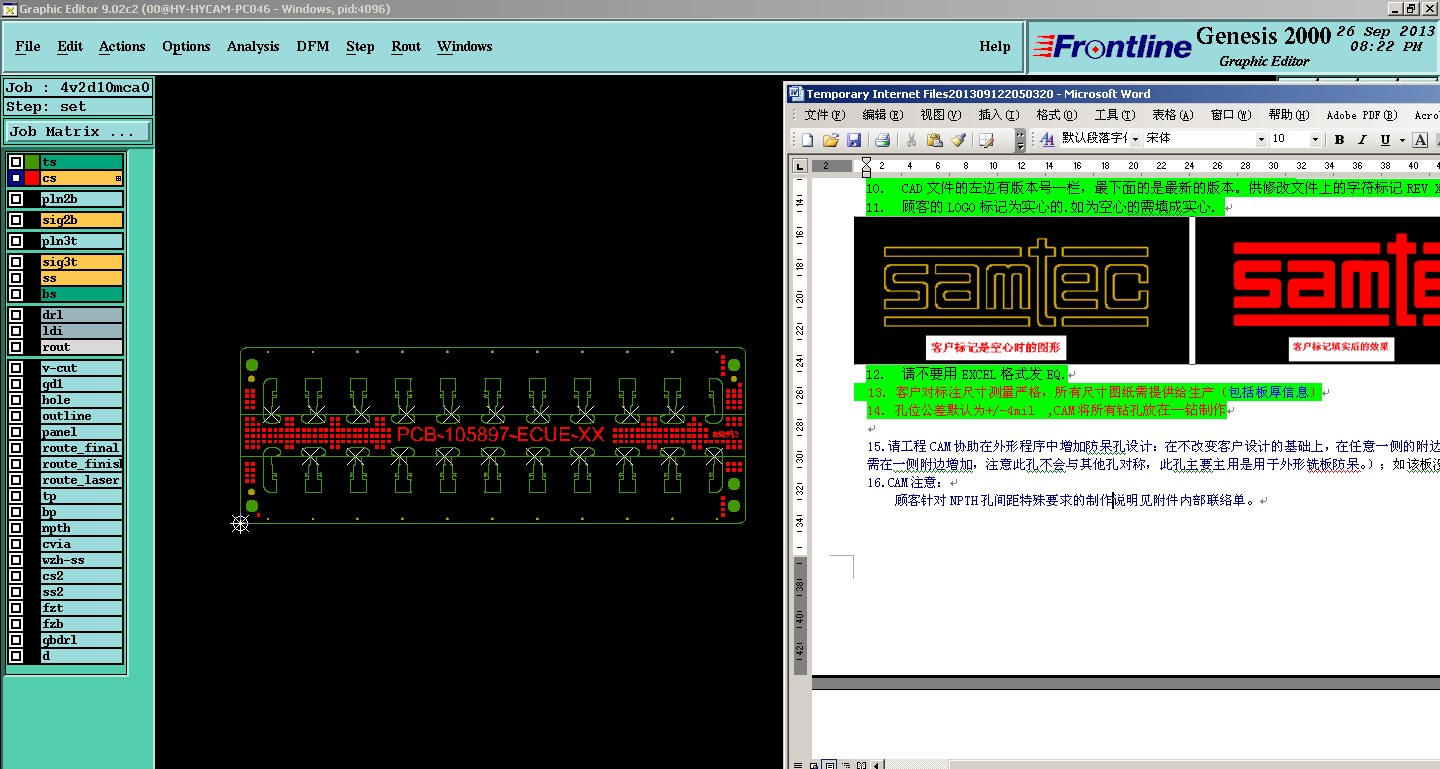Image resolution: width=1440 pixels, height=769 pixels.
Task: Select the npth layer name
Action: (x=82, y=528)
